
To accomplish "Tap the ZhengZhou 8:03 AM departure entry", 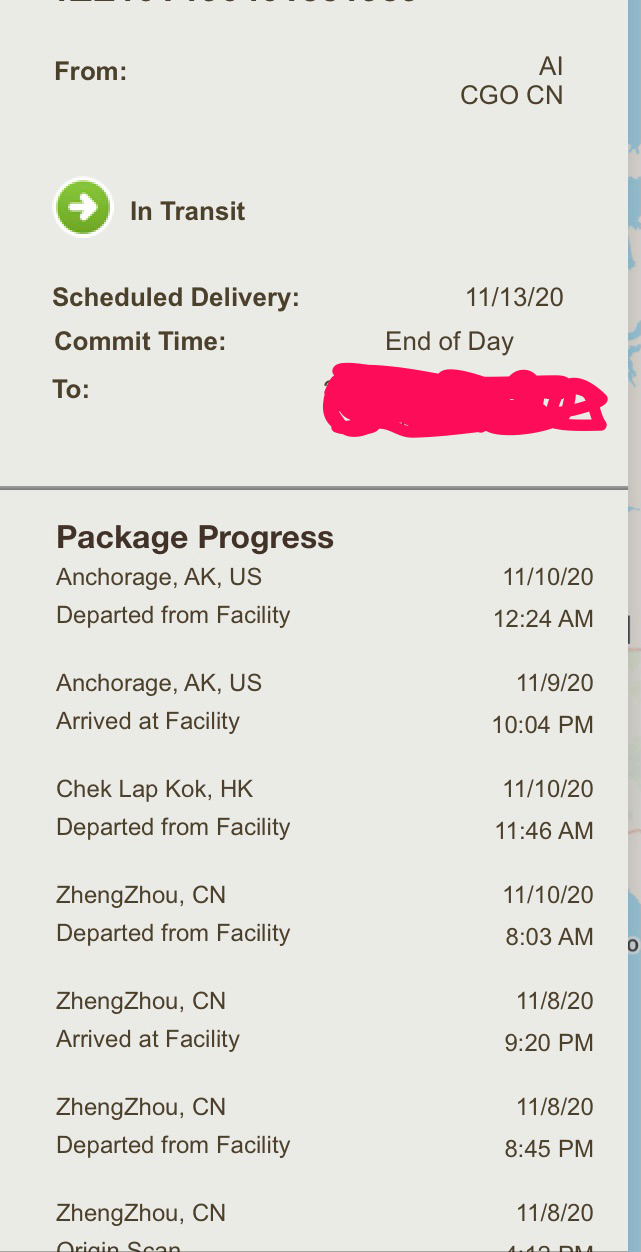I will click(173, 933).
